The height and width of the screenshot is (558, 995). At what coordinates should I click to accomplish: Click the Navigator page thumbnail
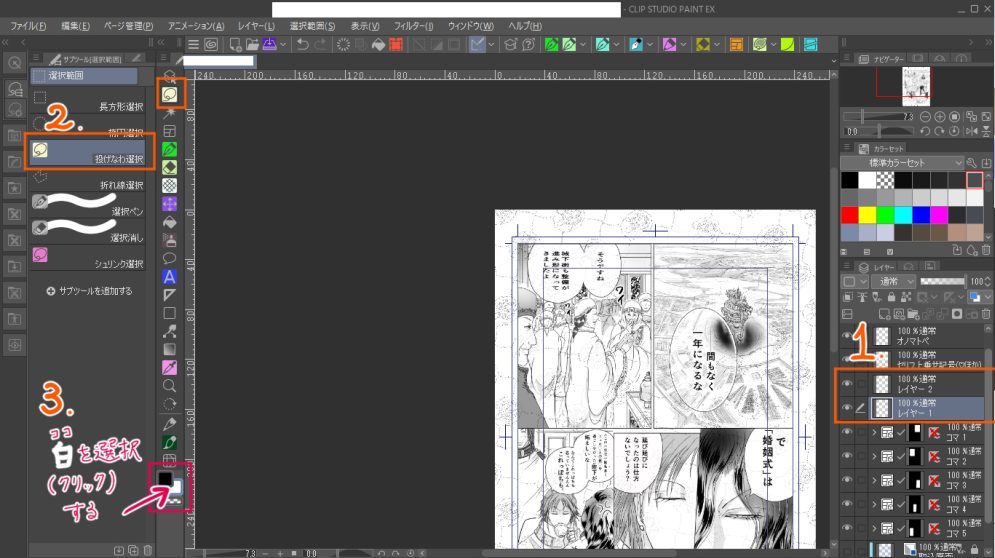[917, 85]
